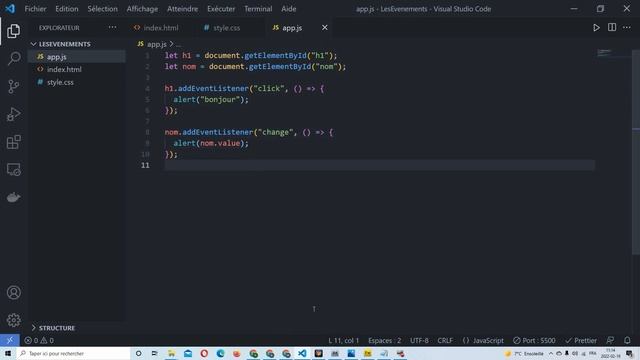
Task: Change the UTF-8 encoding setting
Action: [x=419, y=340]
